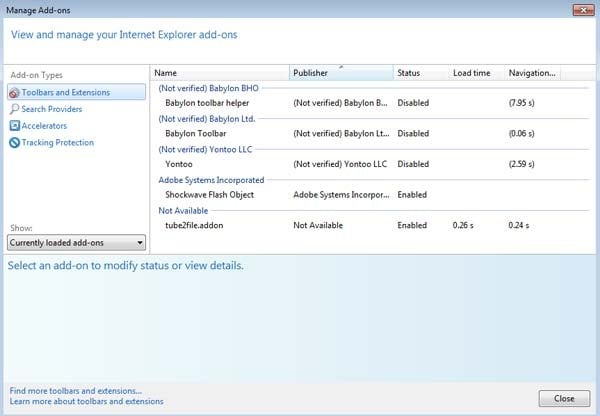
Task: Sort by the Navigation column header
Action: (532, 73)
